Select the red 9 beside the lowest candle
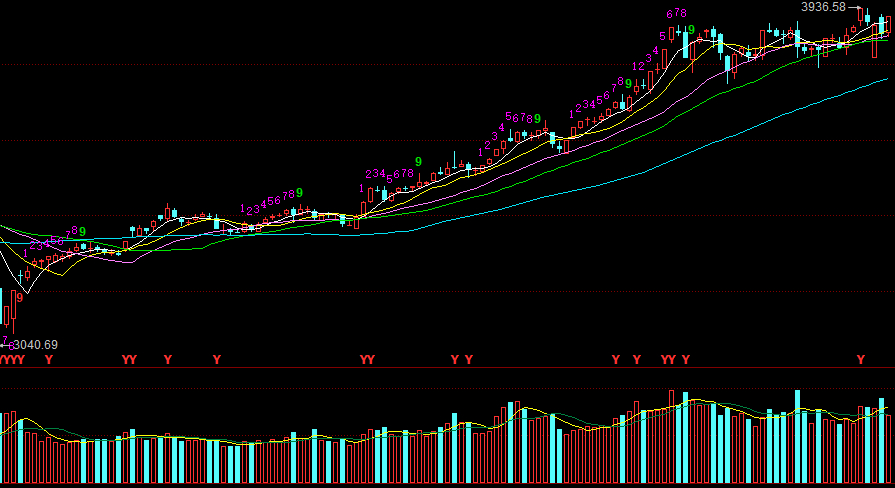 (20, 297)
